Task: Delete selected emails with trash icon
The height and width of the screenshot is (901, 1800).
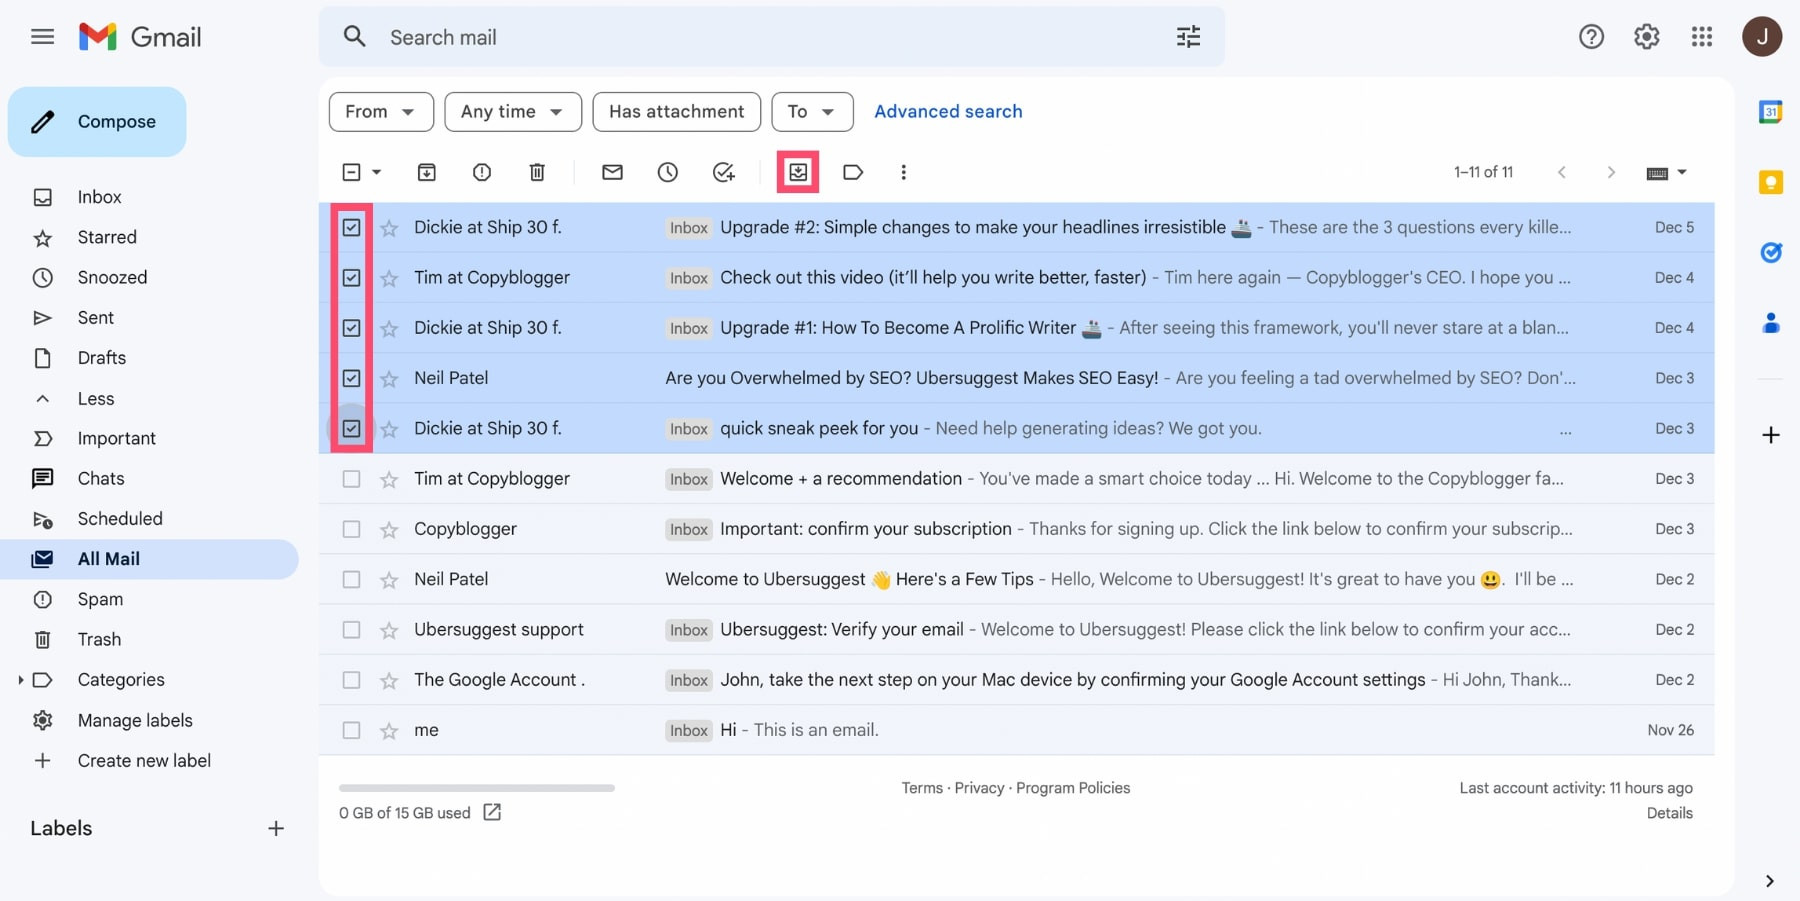Action: (537, 172)
